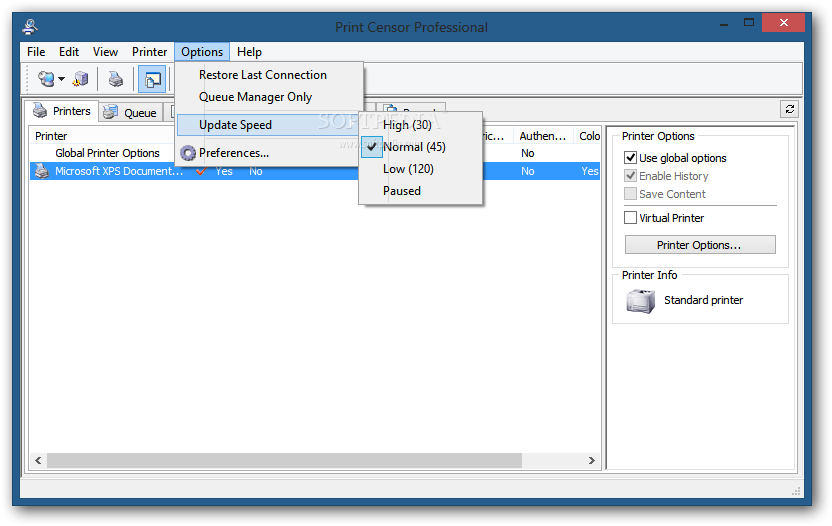Set update speed to Low (120)

click(x=408, y=169)
